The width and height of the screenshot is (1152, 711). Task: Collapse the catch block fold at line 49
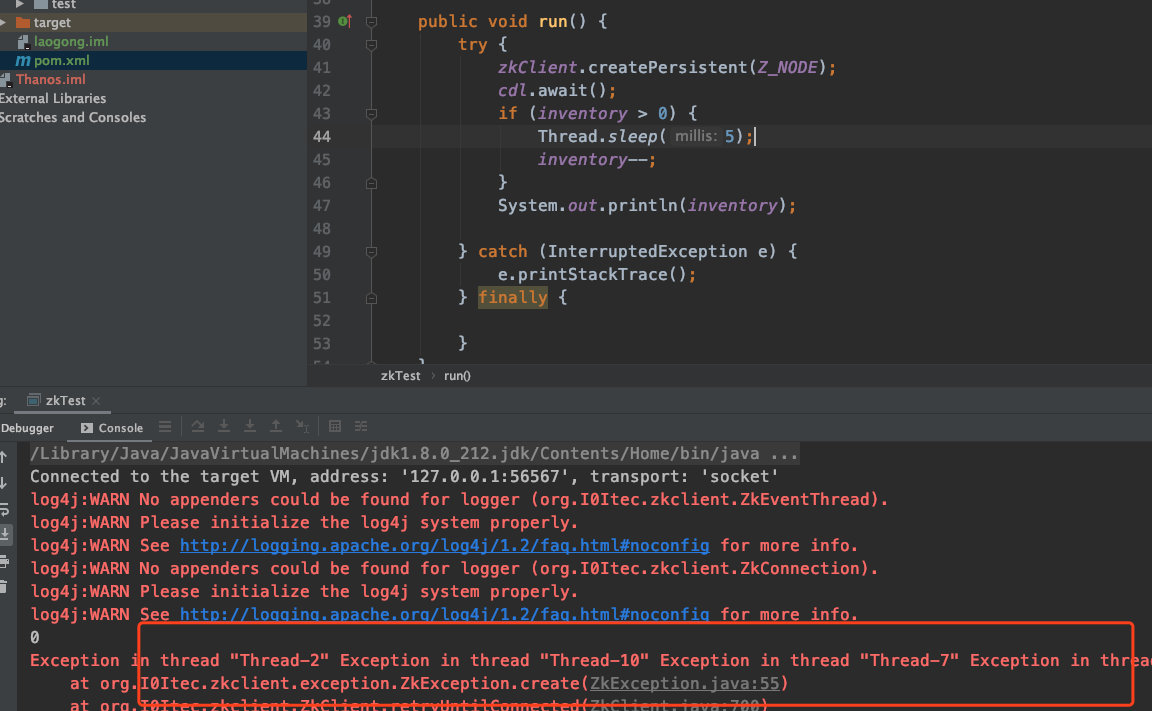pyautogui.click(x=372, y=252)
